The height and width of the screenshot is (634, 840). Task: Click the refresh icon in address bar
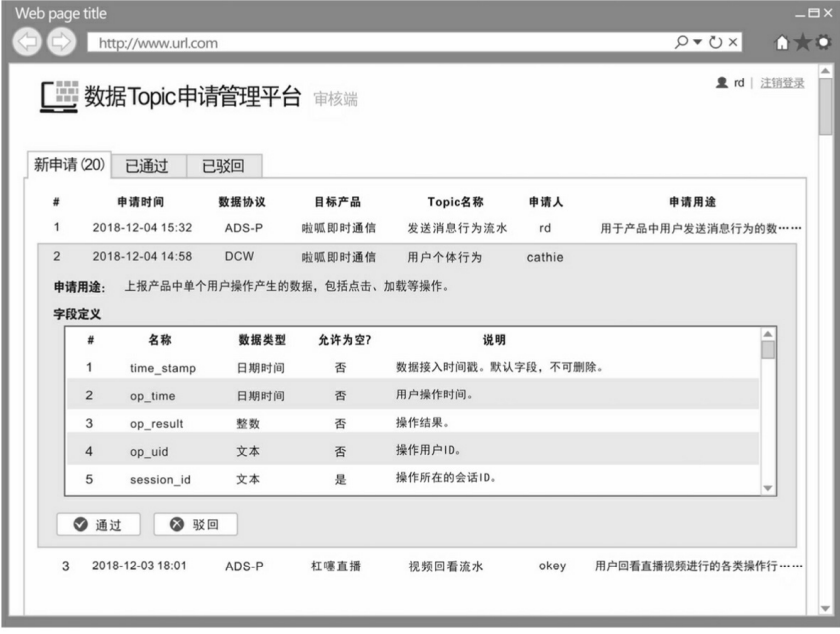pos(715,42)
